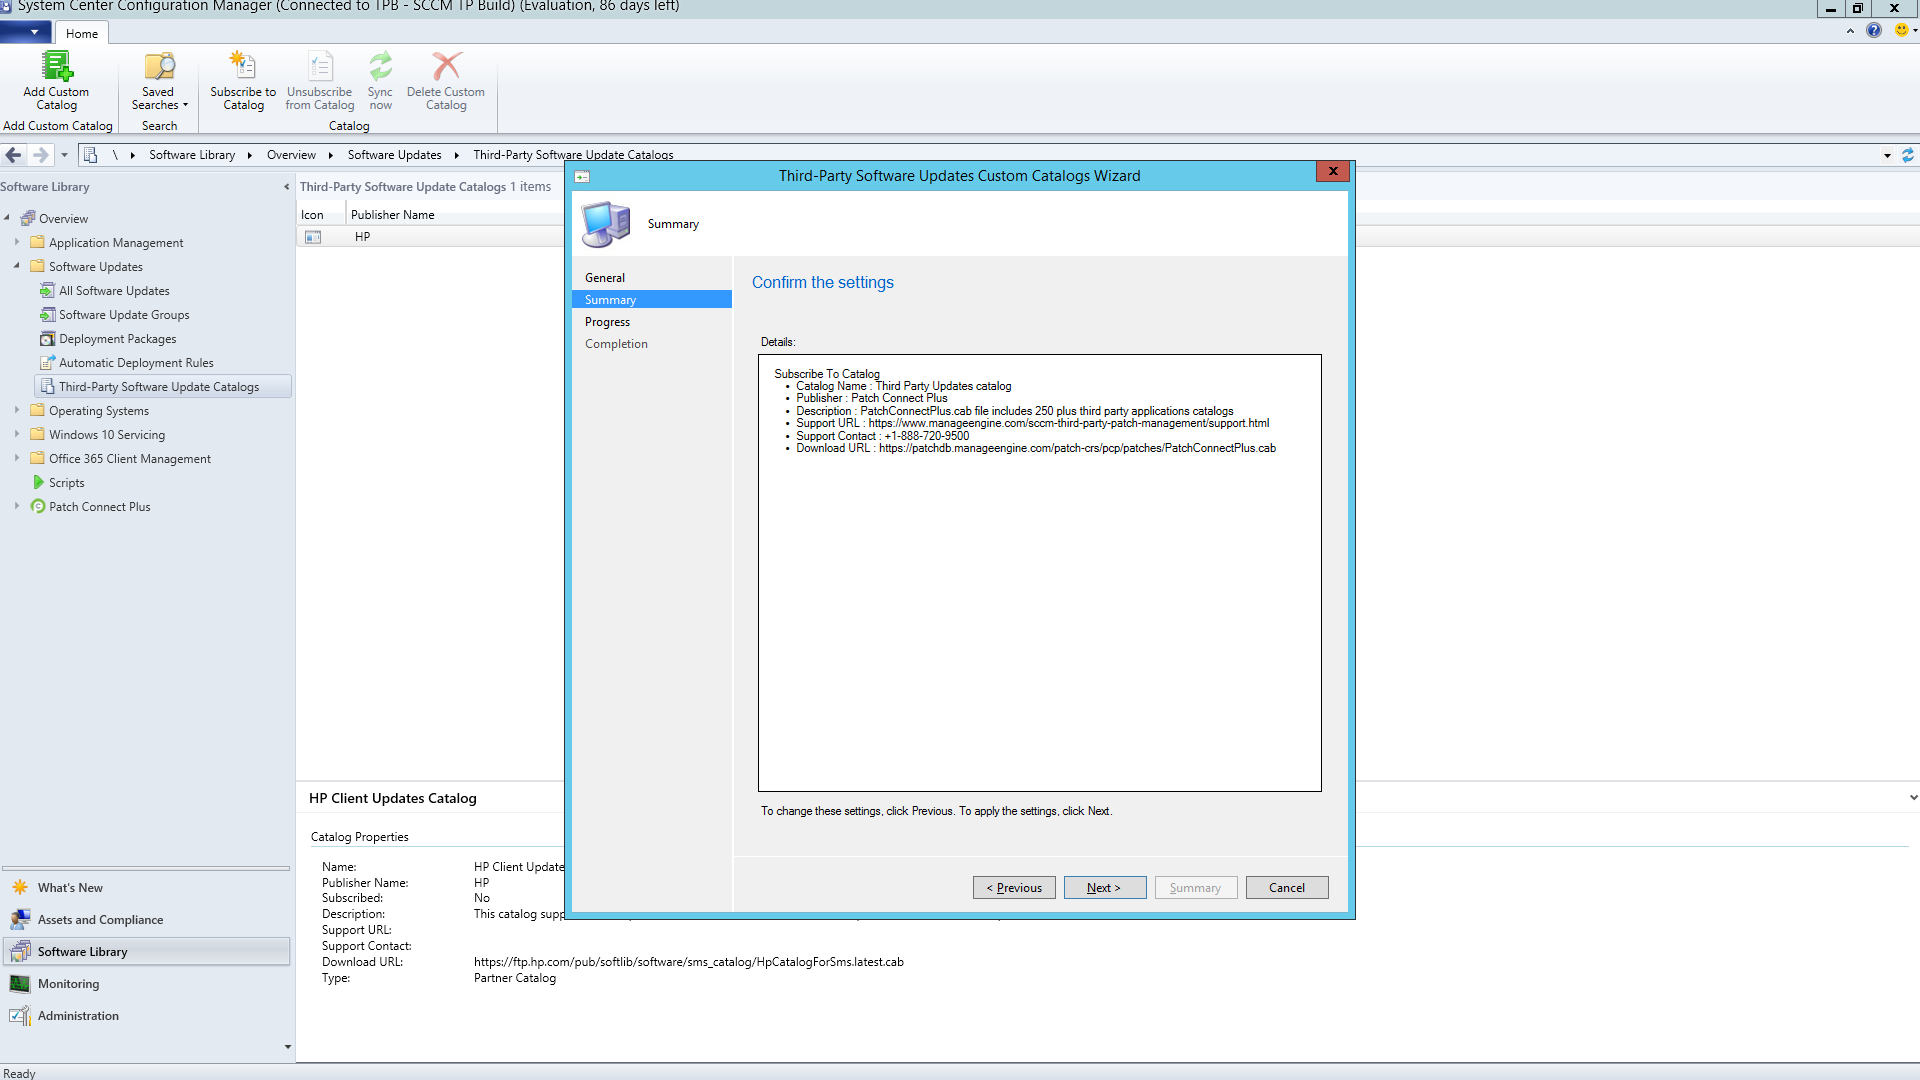This screenshot has height=1080, width=1920.
Task: Click the Subscribe to Catalog icon
Action: coord(243,68)
